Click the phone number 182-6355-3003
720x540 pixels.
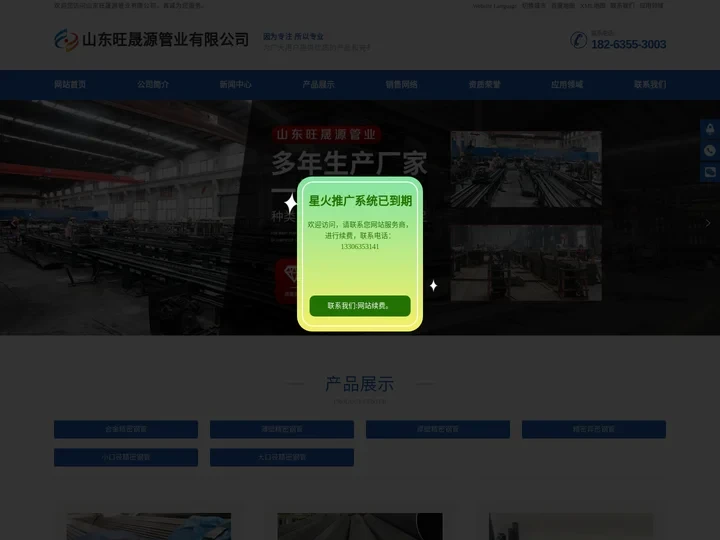point(628,45)
